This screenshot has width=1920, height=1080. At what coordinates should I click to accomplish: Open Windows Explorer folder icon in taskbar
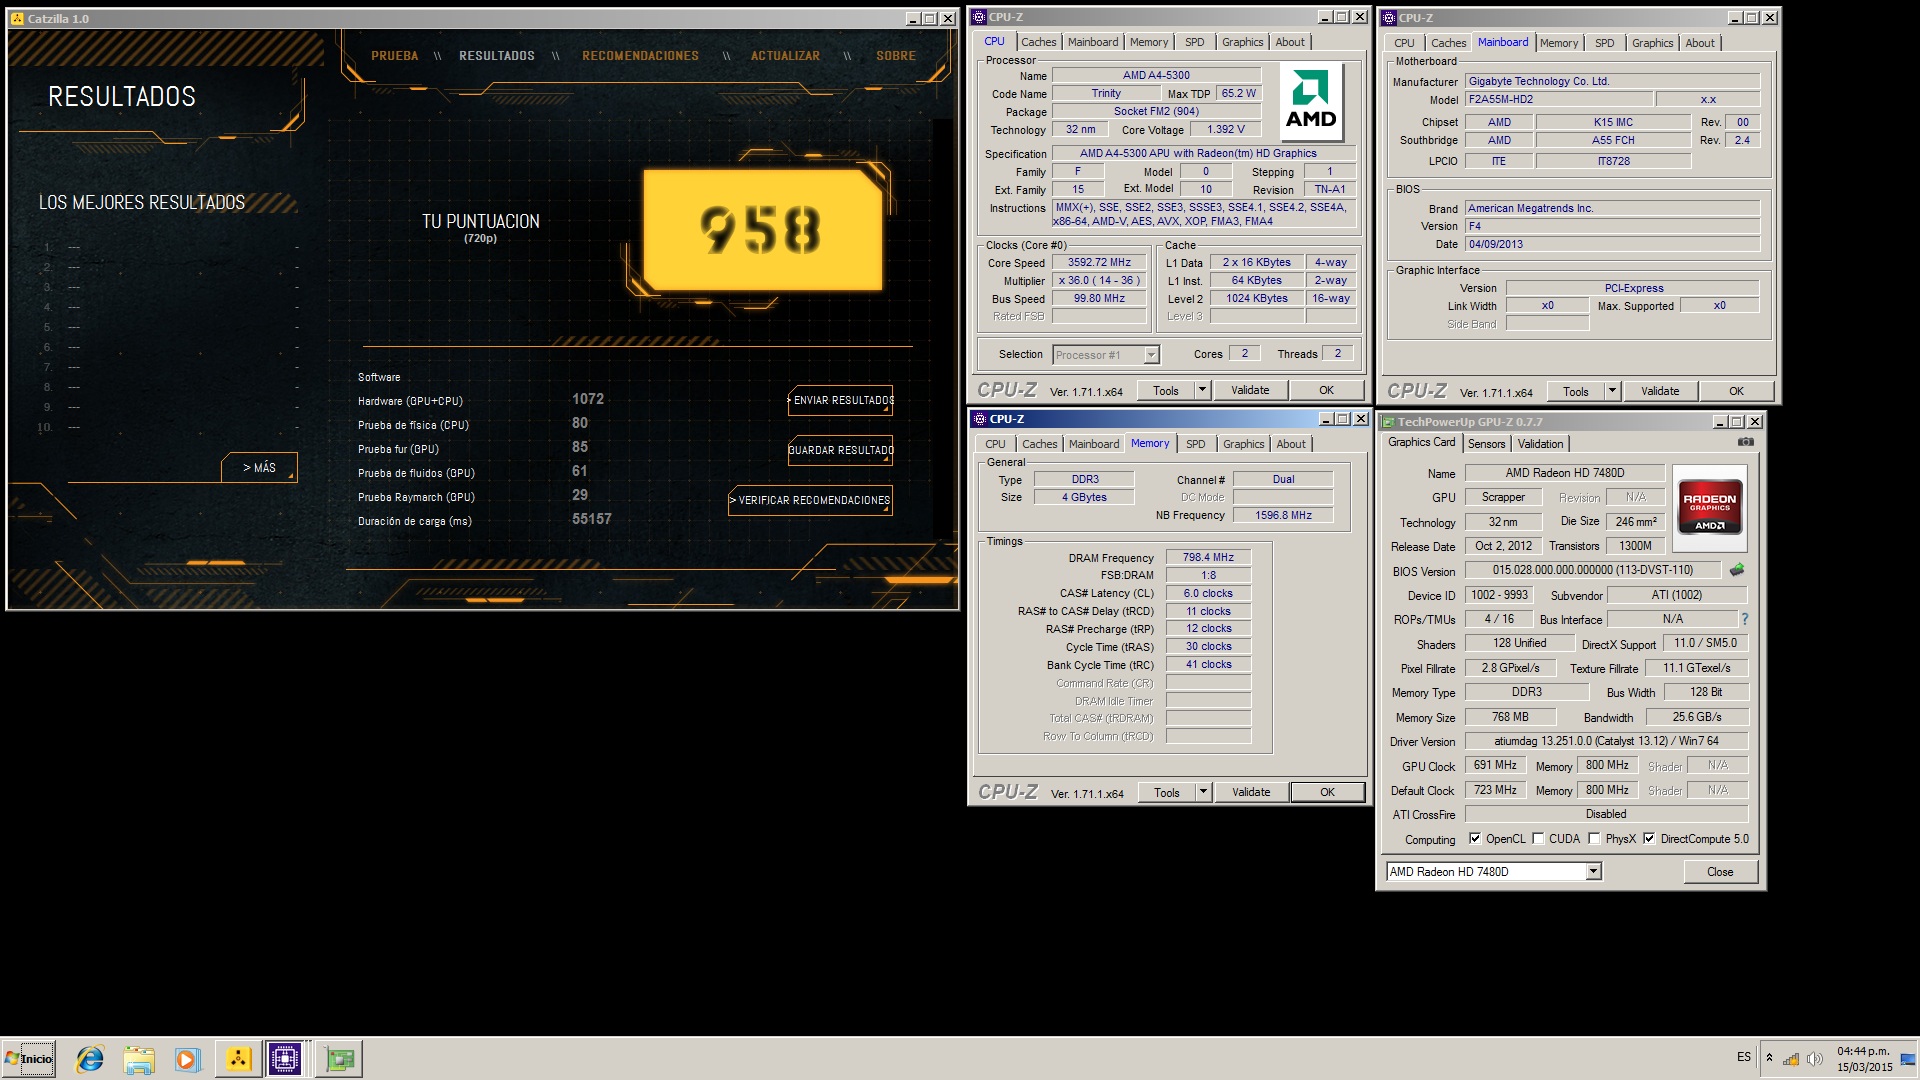139,1059
